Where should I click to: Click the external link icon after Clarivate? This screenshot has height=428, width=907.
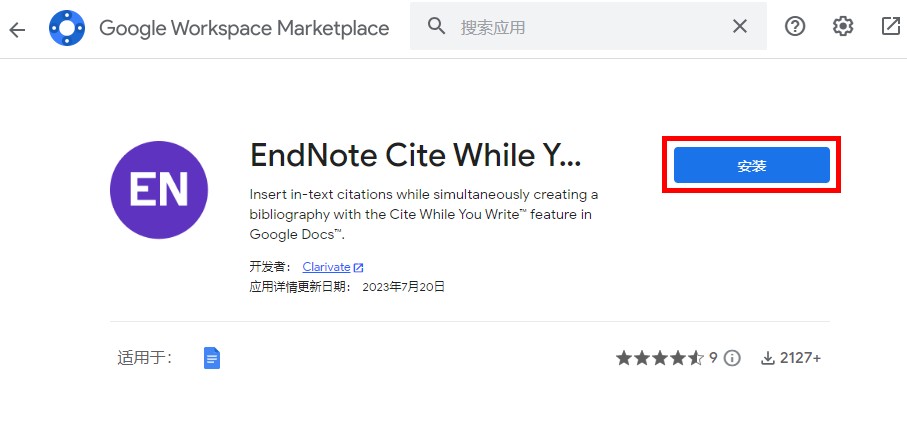(x=359, y=267)
